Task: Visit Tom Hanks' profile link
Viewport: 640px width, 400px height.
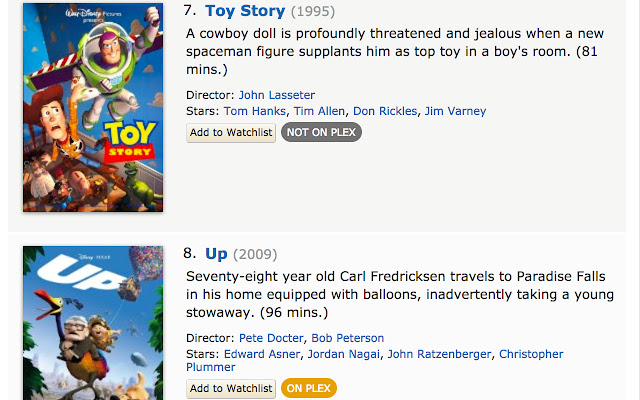Action: pyautogui.click(x=255, y=111)
